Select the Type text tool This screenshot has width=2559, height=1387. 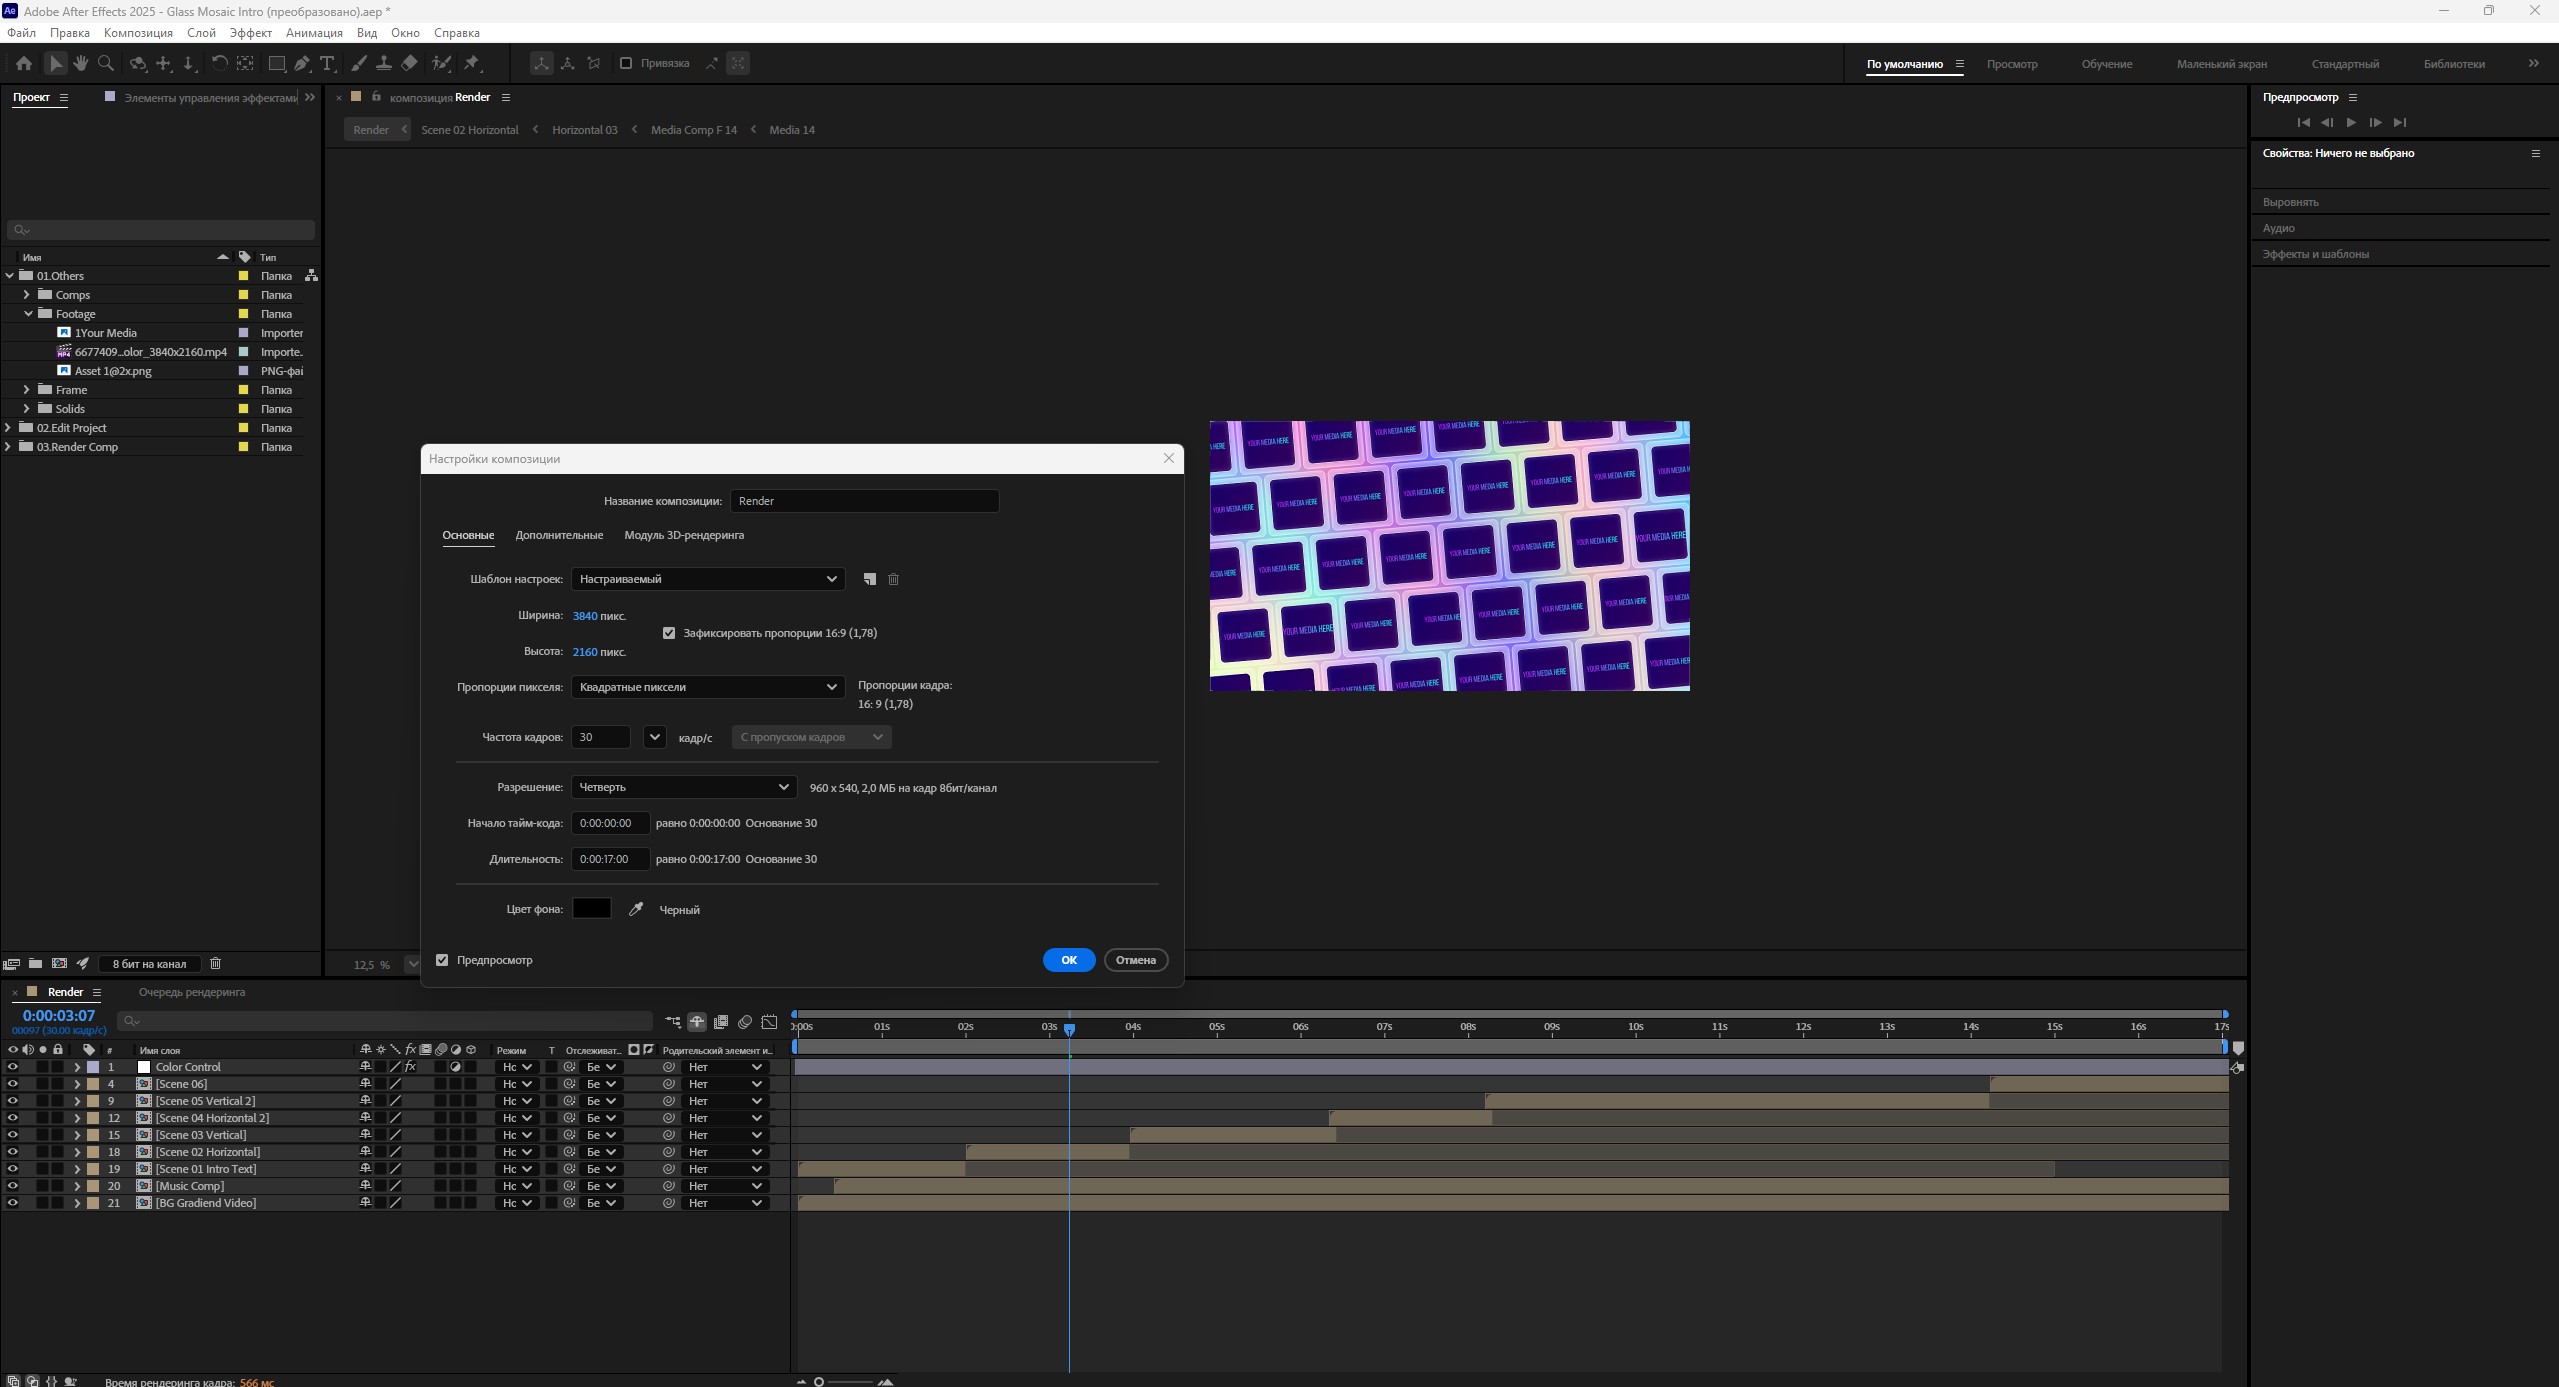(327, 63)
